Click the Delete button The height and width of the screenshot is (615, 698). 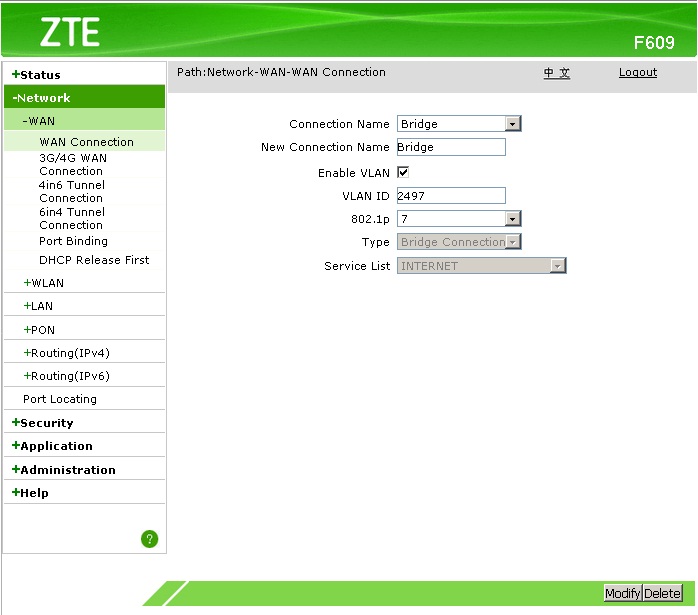coord(662,593)
